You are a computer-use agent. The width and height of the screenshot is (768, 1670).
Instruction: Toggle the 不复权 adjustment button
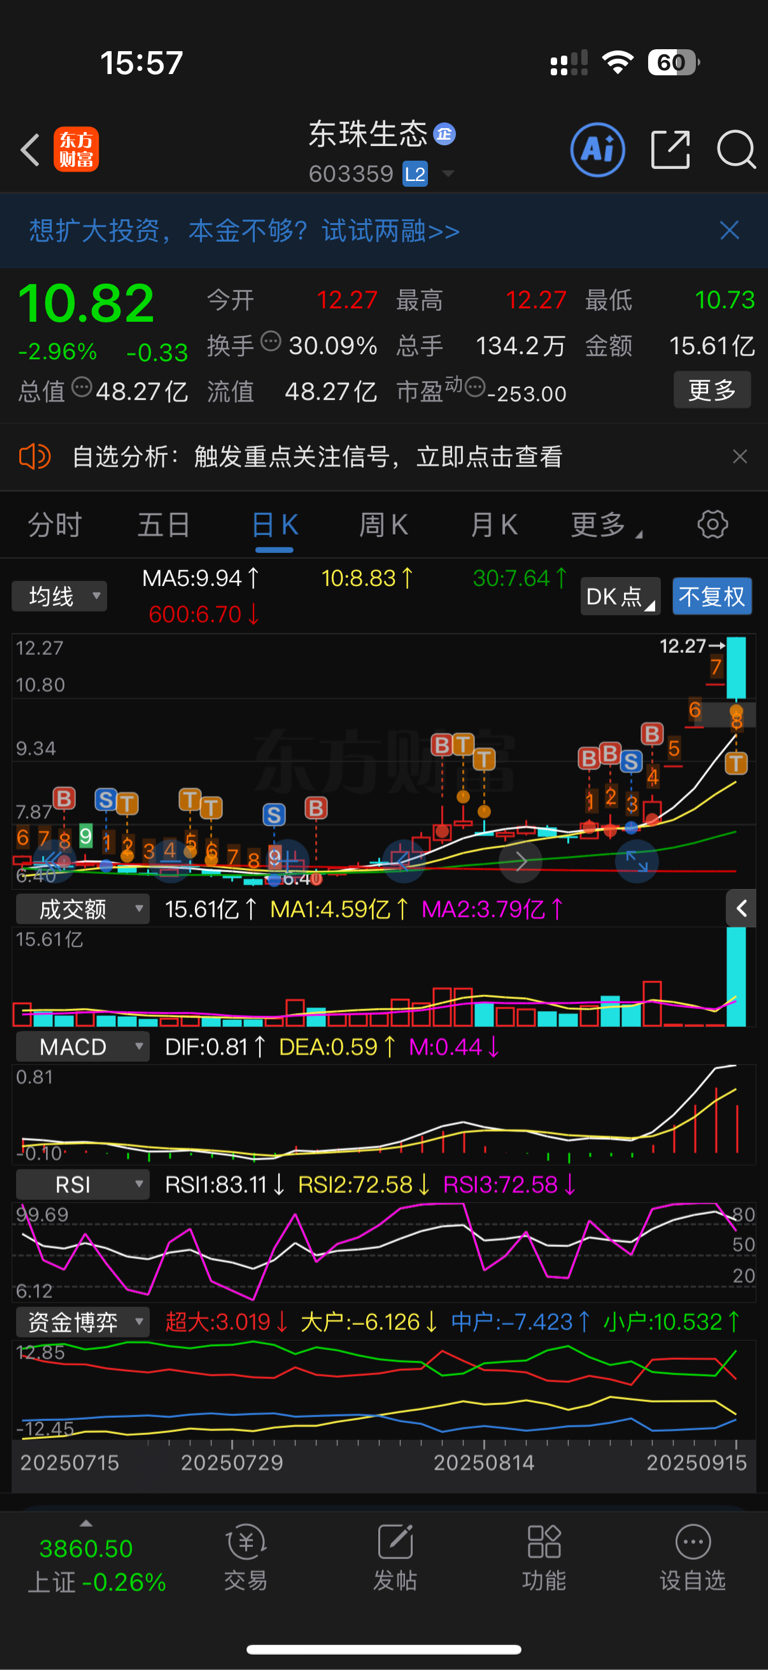point(711,596)
